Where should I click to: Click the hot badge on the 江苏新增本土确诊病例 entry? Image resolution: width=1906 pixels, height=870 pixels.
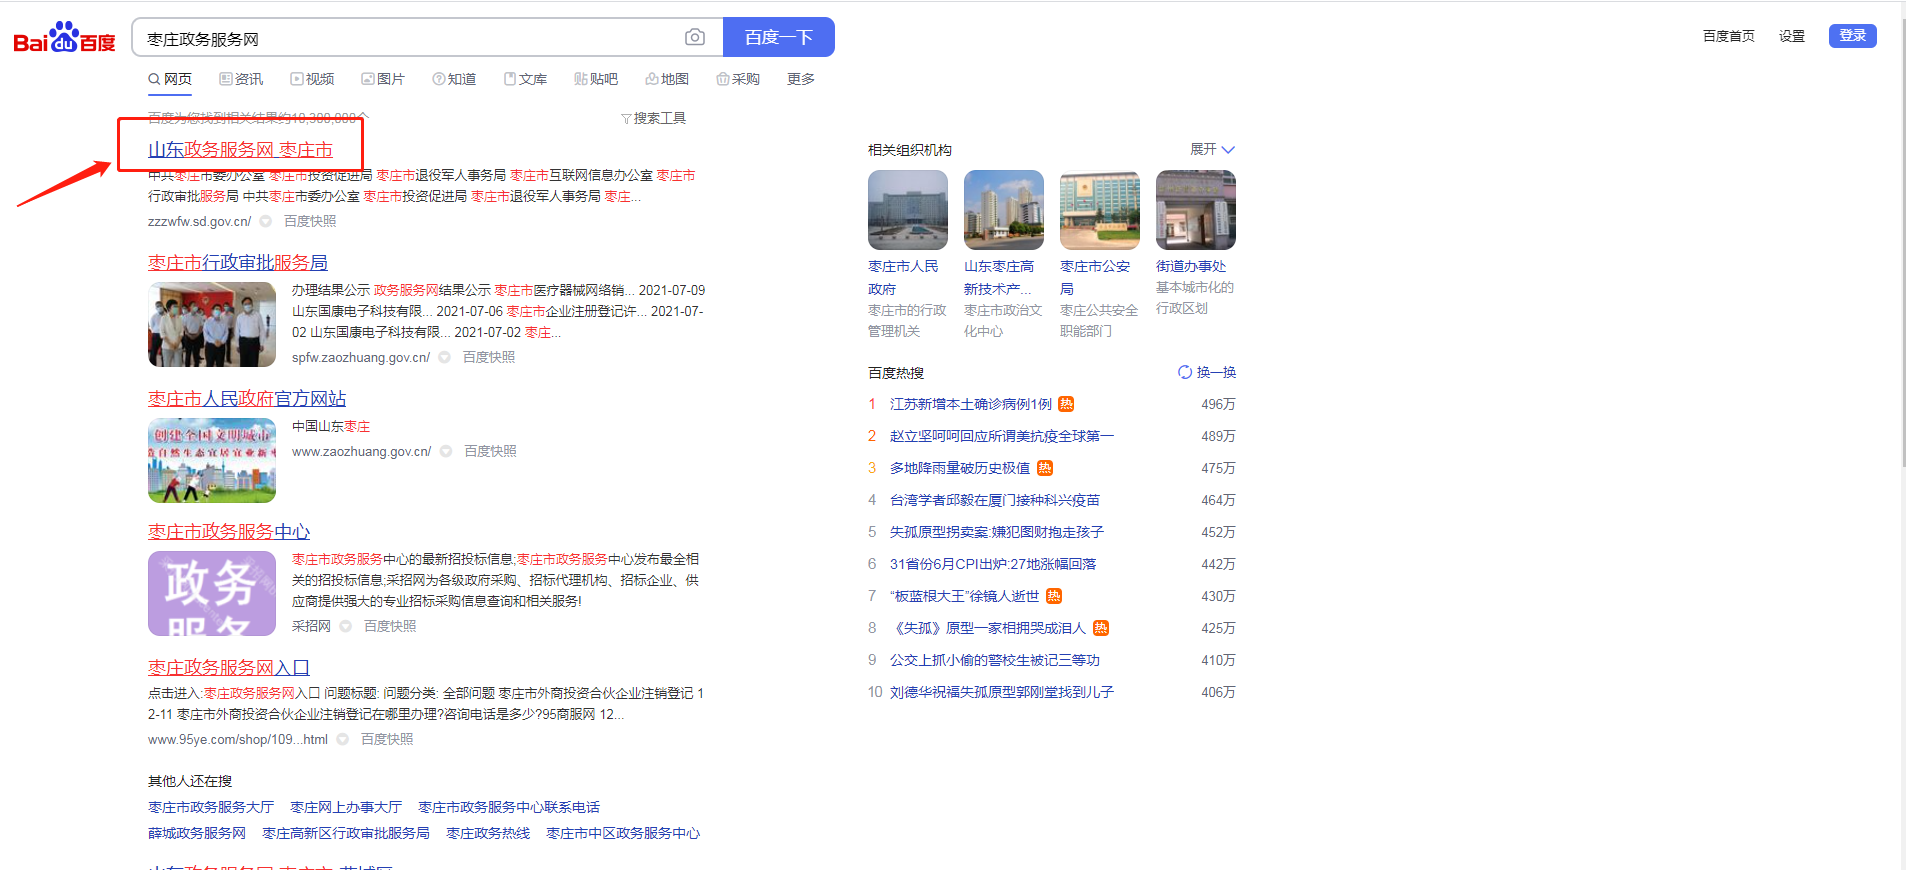coord(1066,404)
